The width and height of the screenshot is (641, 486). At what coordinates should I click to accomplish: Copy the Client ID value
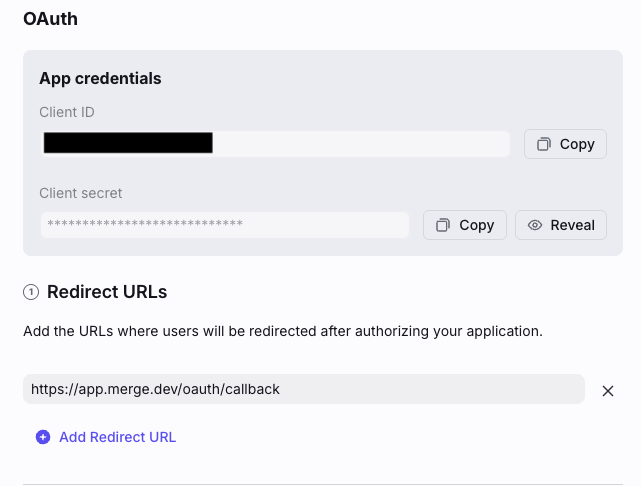(x=565, y=144)
